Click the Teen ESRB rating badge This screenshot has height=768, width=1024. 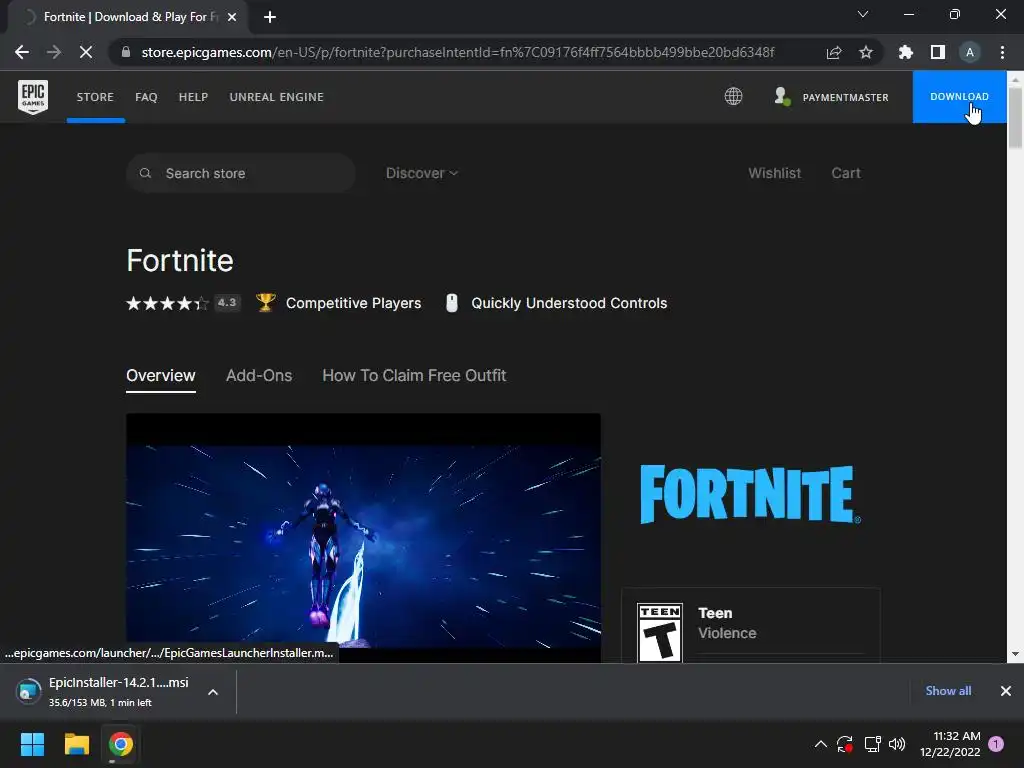tap(660, 632)
